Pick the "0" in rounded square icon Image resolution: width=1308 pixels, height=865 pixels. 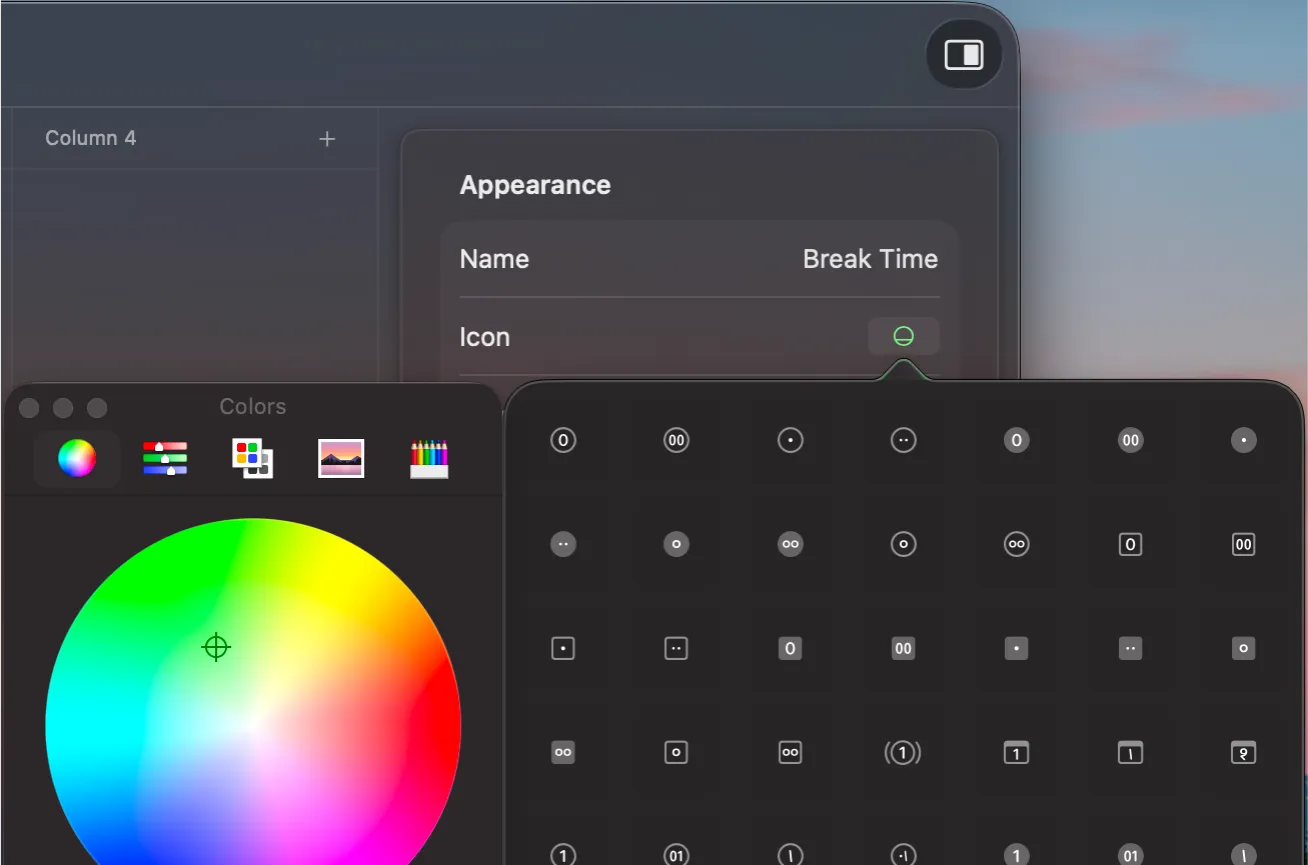1130,544
